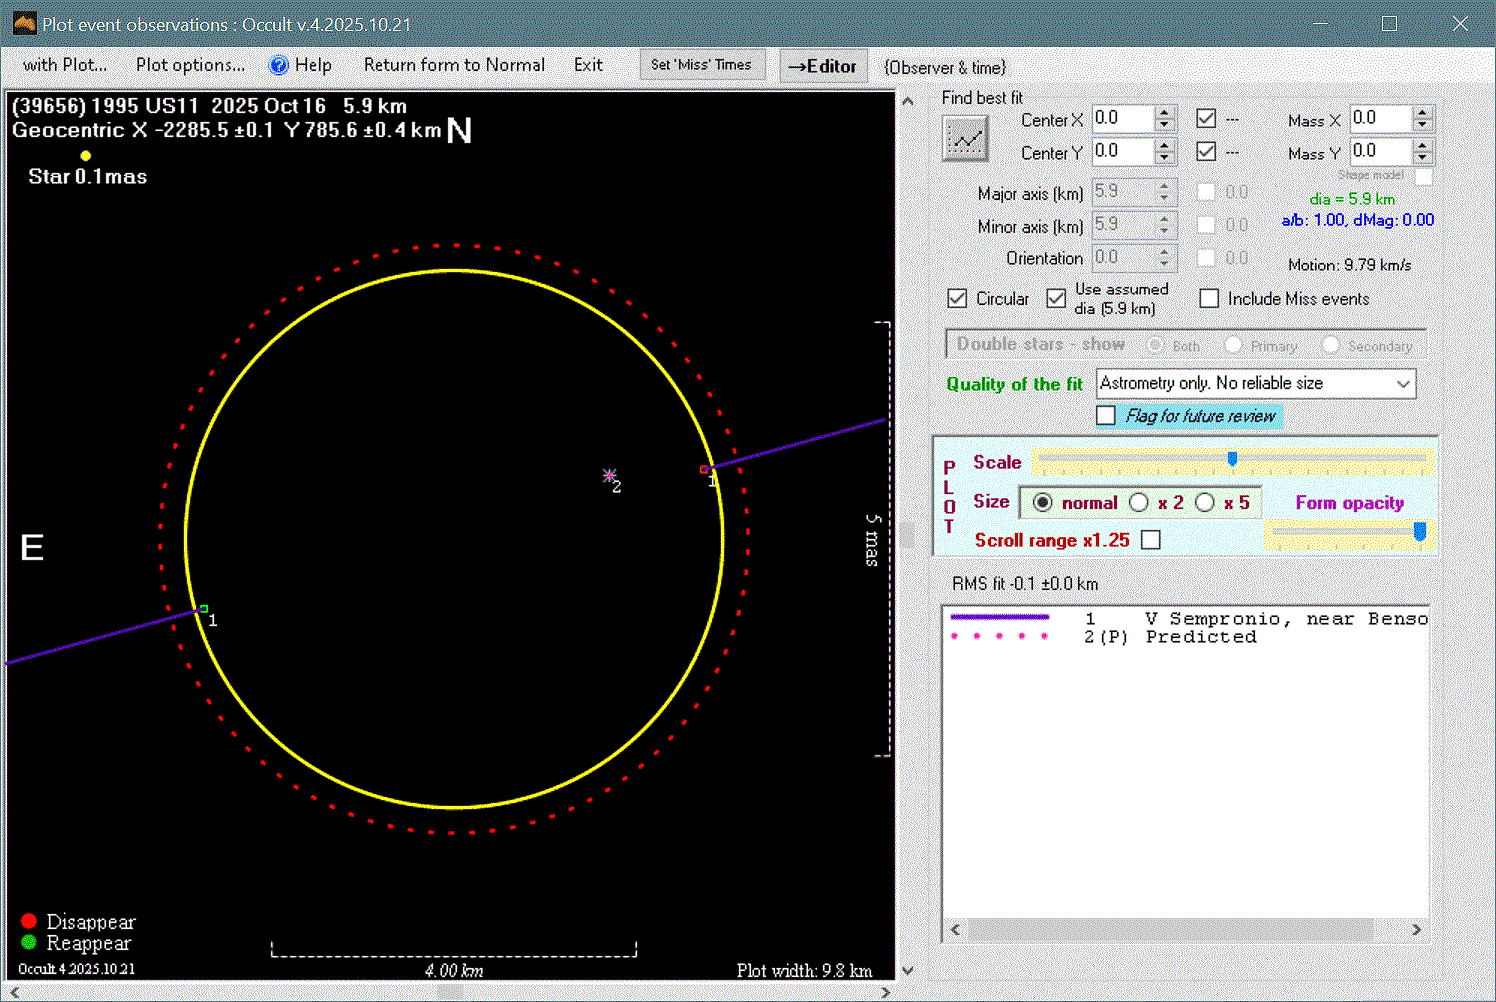Image resolution: width=1496 pixels, height=1002 pixels.
Task: Enable Include Miss events checkbox
Action: pyautogui.click(x=1209, y=299)
